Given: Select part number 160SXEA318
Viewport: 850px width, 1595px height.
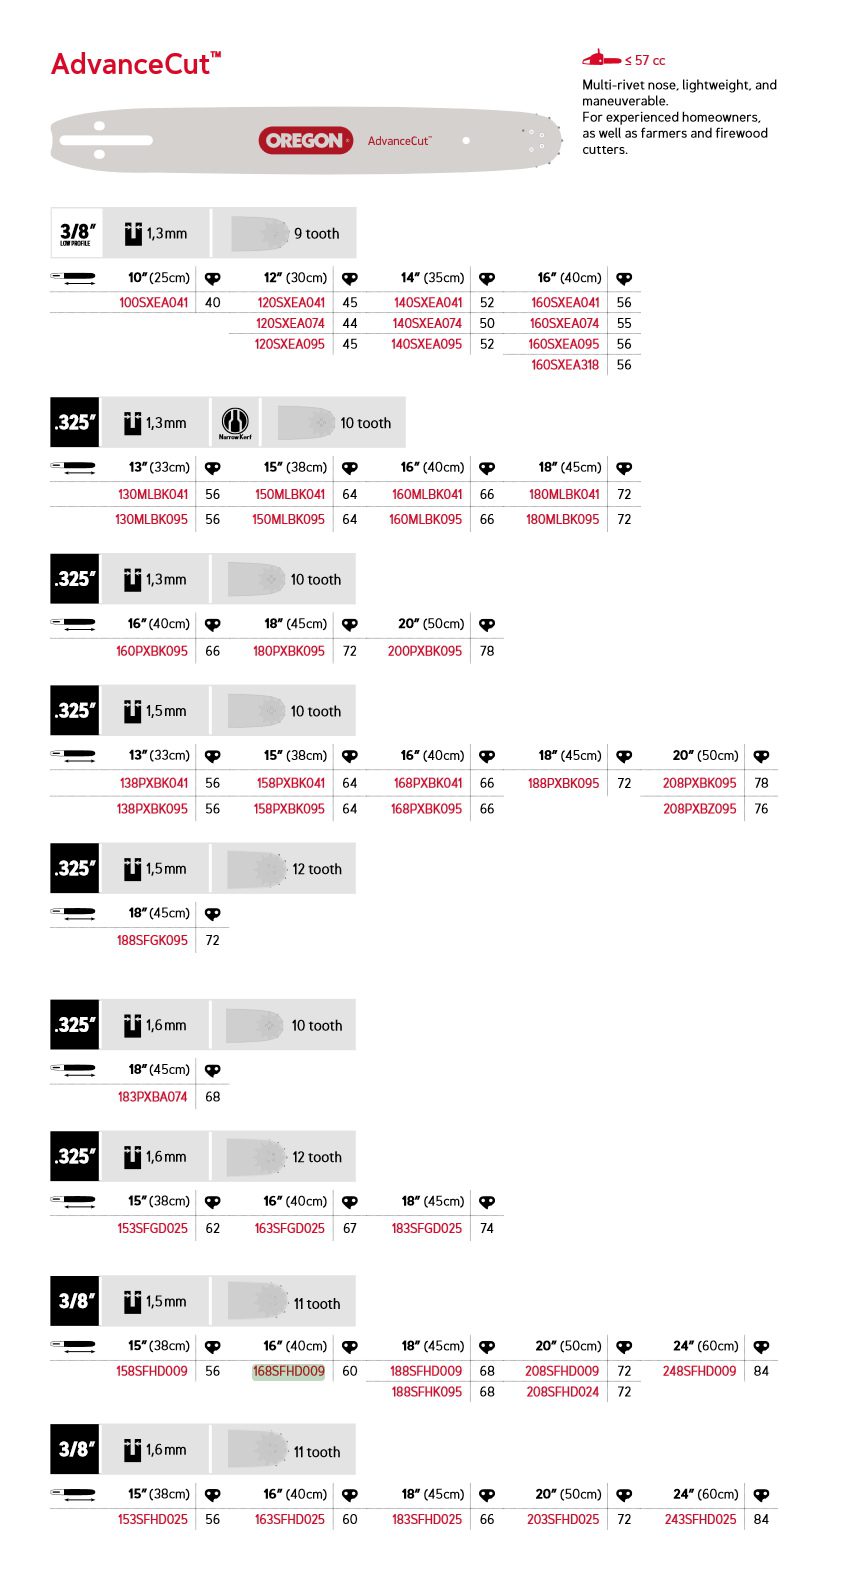Looking at the screenshot, I should [x=565, y=365].
